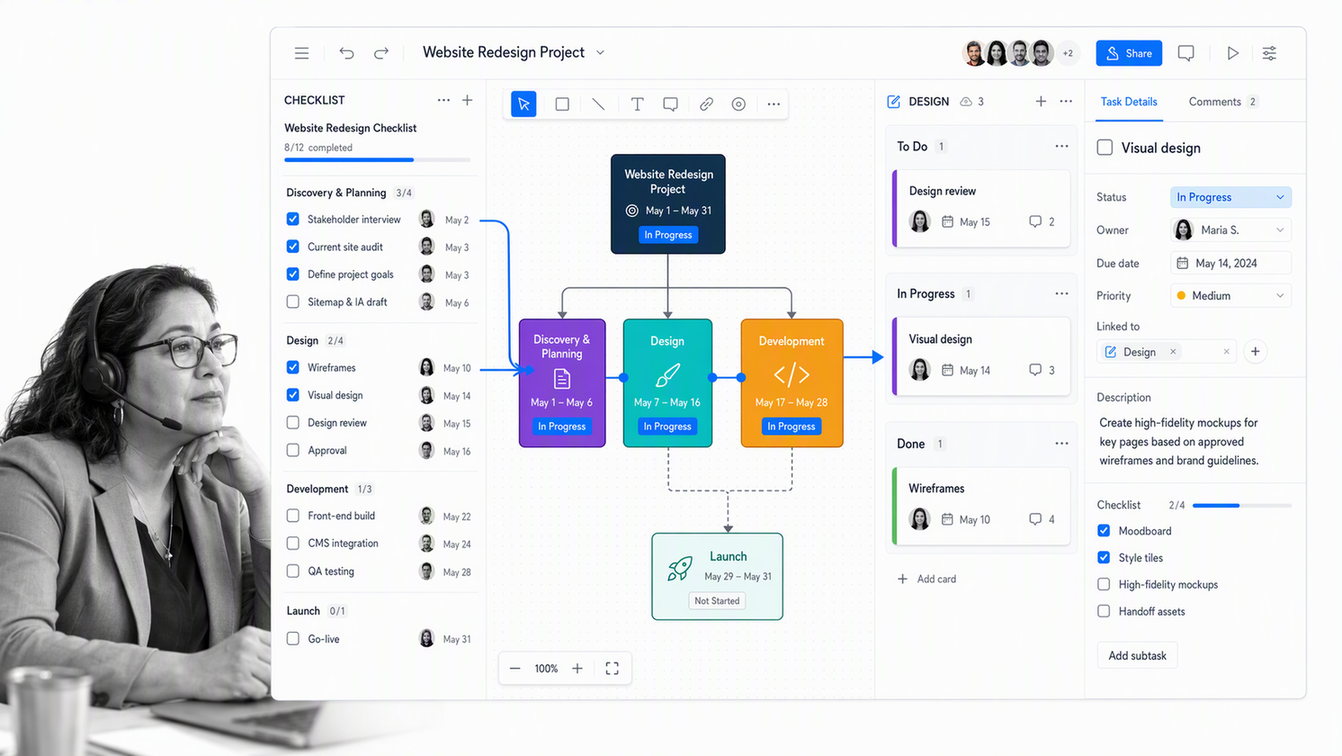
Task: Open the hamburger menu icon
Action: point(301,53)
